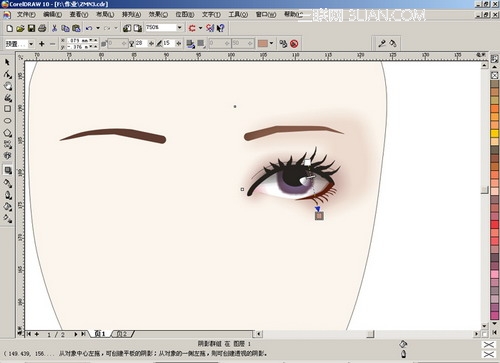Select the Pick tool in toolbox
Image resolution: width=500 pixels, height=363 pixels.
tap(7, 62)
